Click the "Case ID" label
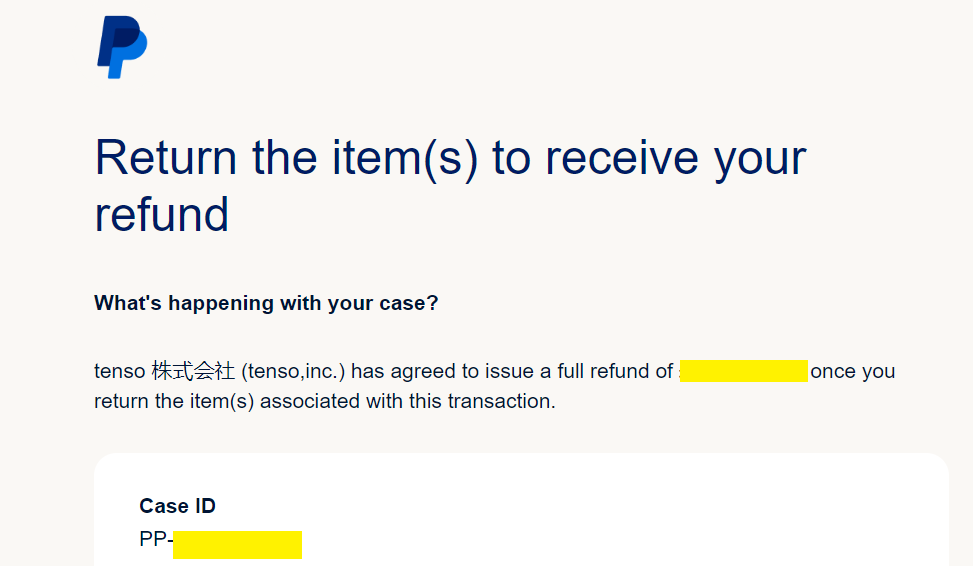This screenshot has height=566, width=973. point(177,506)
